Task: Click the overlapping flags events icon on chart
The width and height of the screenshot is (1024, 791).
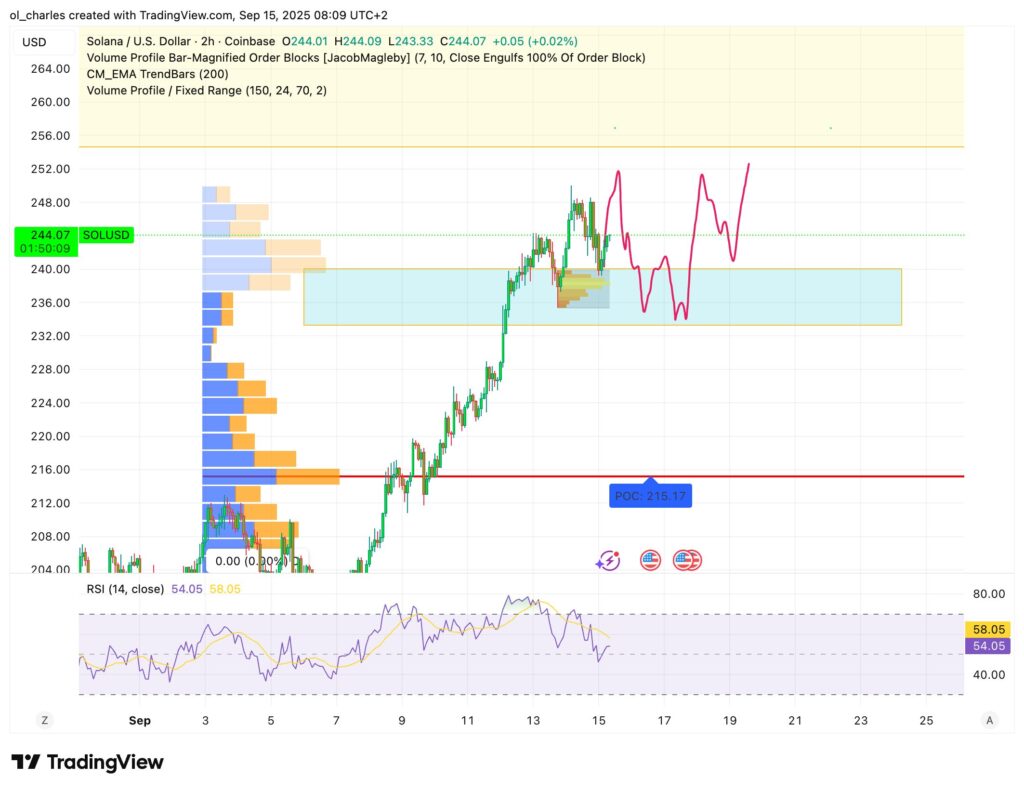Action: (x=688, y=560)
